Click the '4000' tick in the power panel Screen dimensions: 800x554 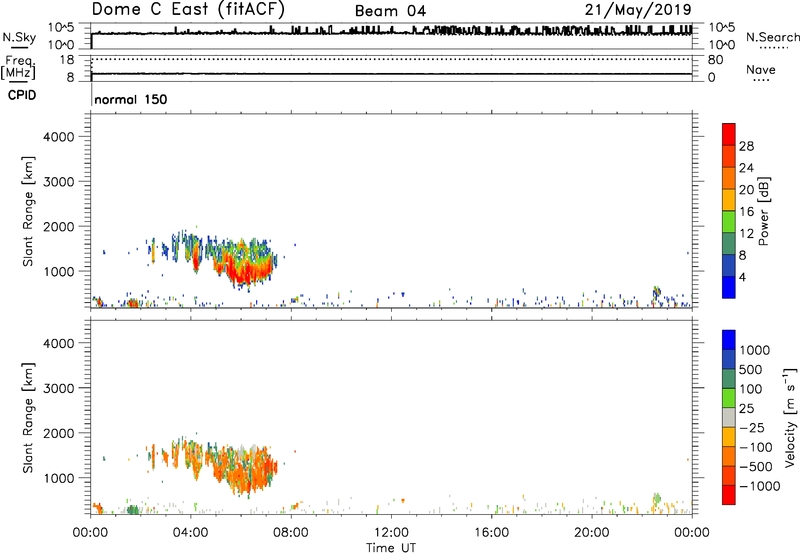click(x=58, y=137)
